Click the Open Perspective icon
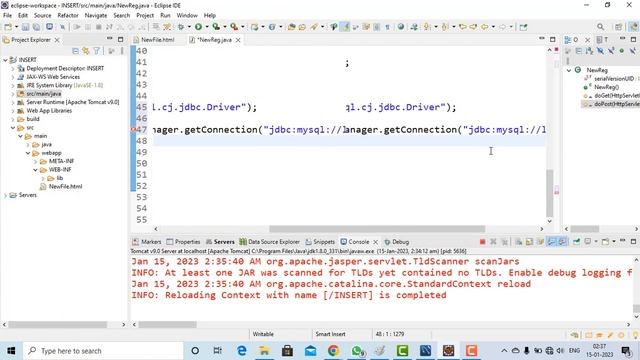This screenshot has width=640, height=360. (619, 27)
